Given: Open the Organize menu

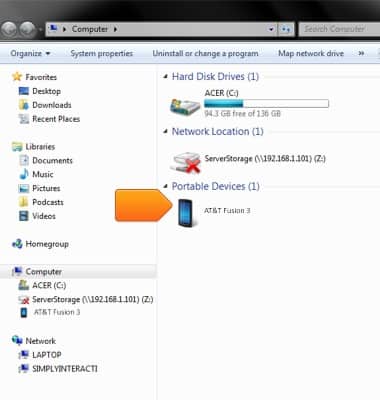Looking at the screenshot, I should [x=30, y=53].
